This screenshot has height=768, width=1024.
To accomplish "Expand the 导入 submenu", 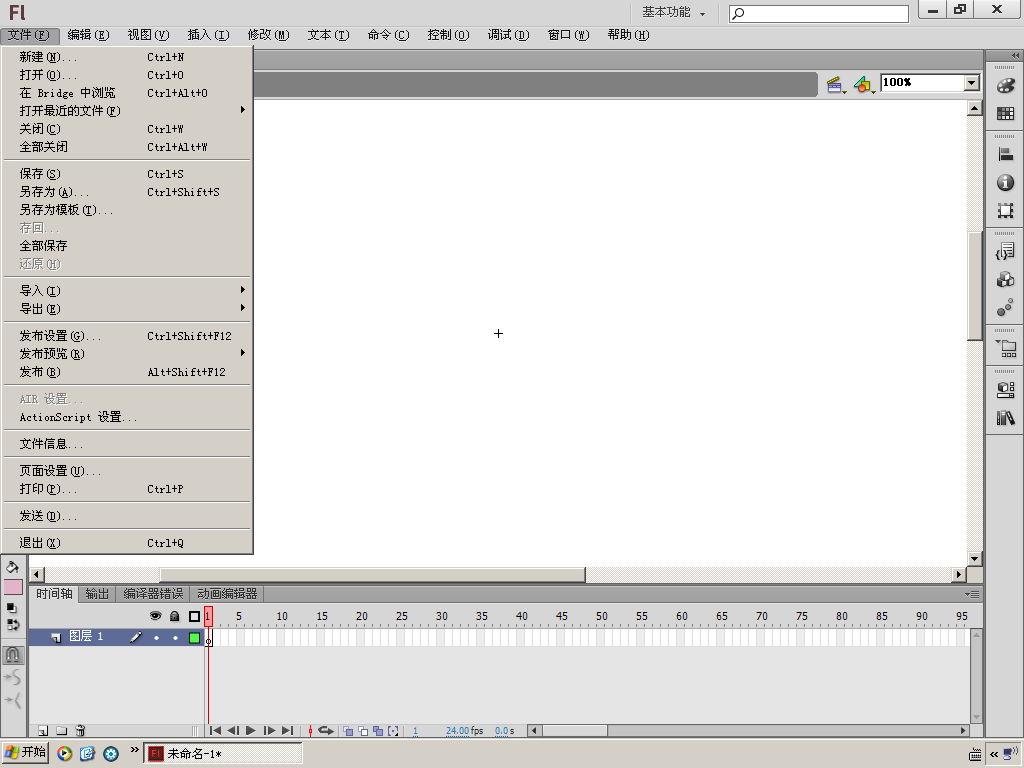I will click(128, 291).
